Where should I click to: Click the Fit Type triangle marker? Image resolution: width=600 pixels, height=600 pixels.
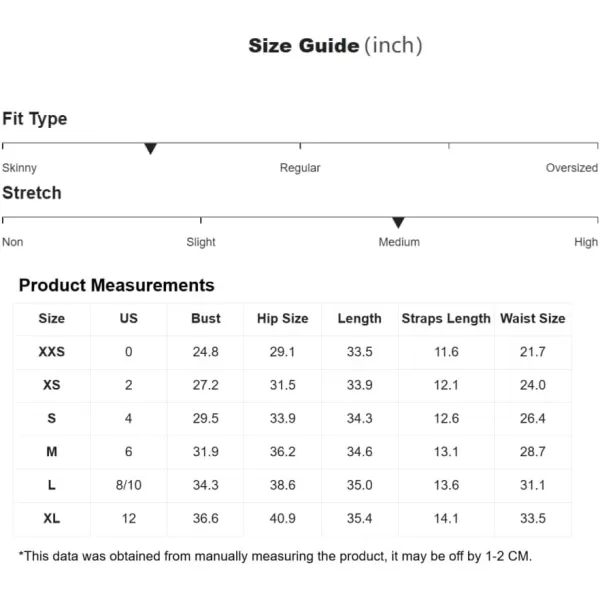click(x=151, y=149)
